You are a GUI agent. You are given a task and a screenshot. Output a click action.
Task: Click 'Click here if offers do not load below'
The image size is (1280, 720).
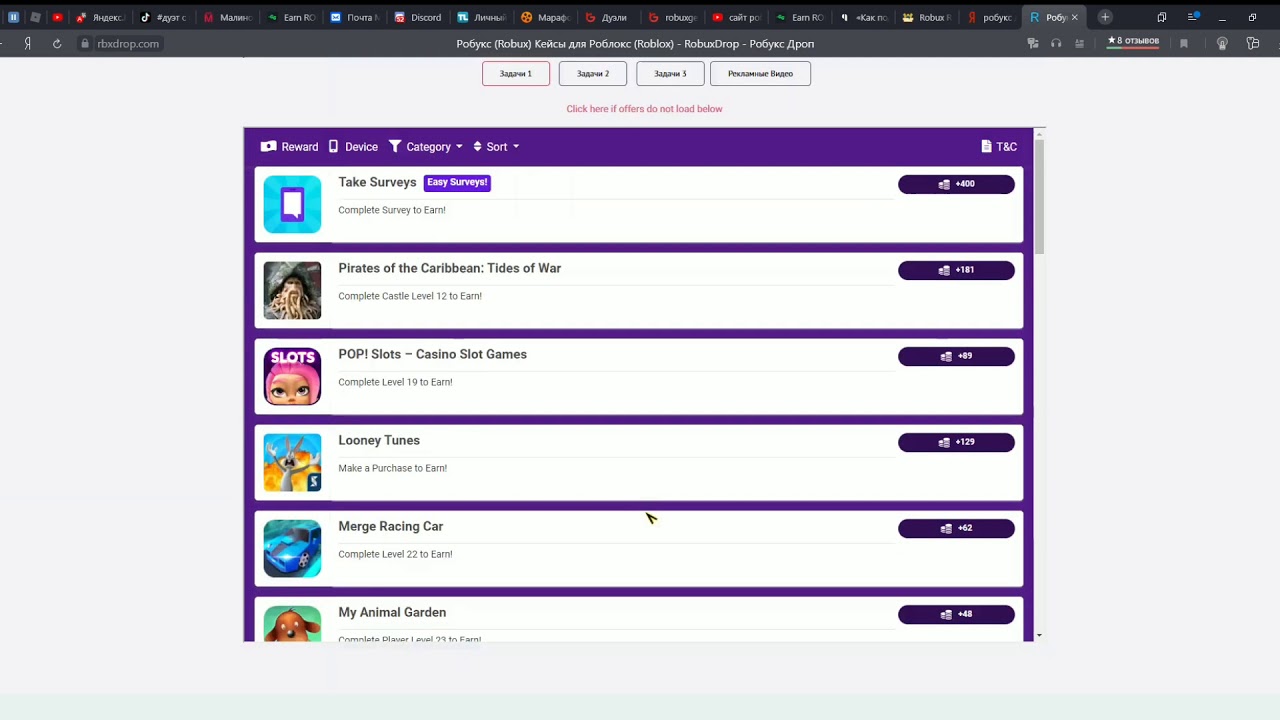point(644,109)
